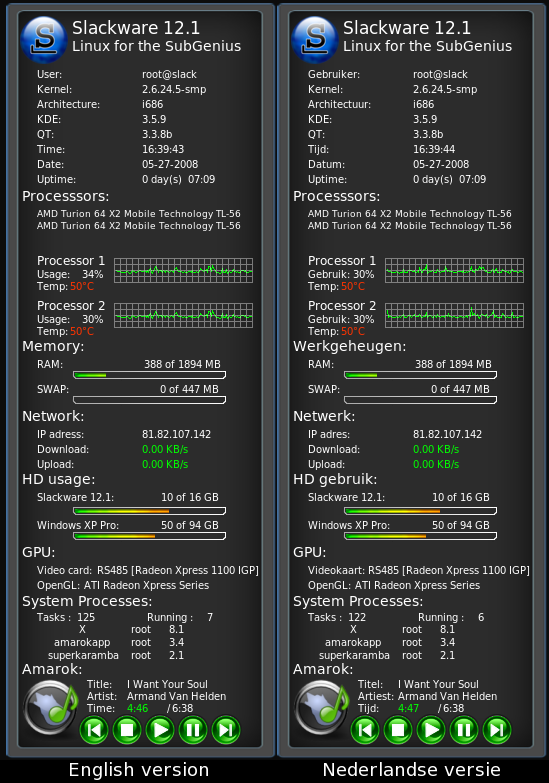Click the Amarok wolf icon in English widget
This screenshot has width=549, height=783.
point(50,707)
